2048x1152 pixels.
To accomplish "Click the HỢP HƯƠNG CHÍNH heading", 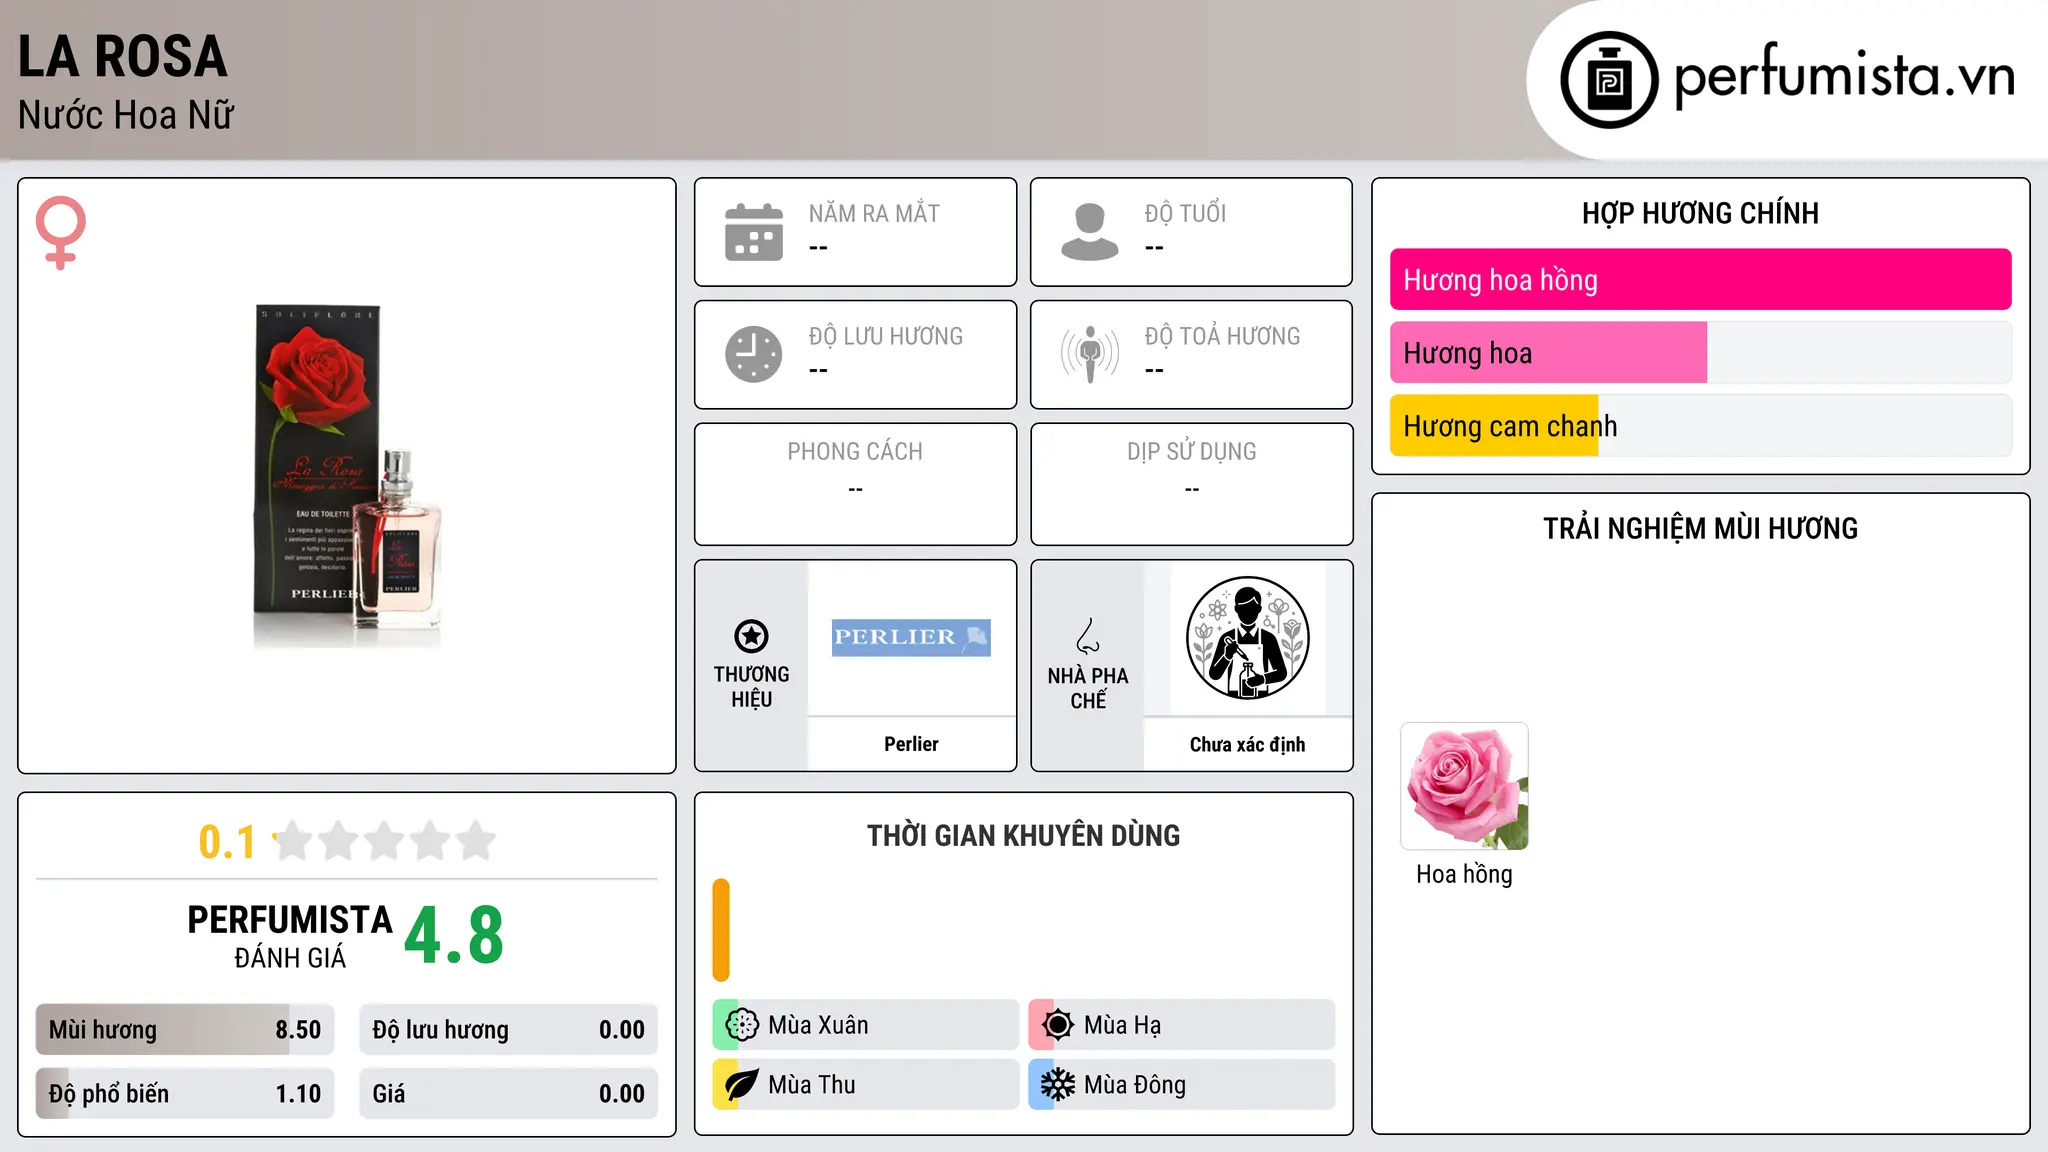I will pos(1700,213).
